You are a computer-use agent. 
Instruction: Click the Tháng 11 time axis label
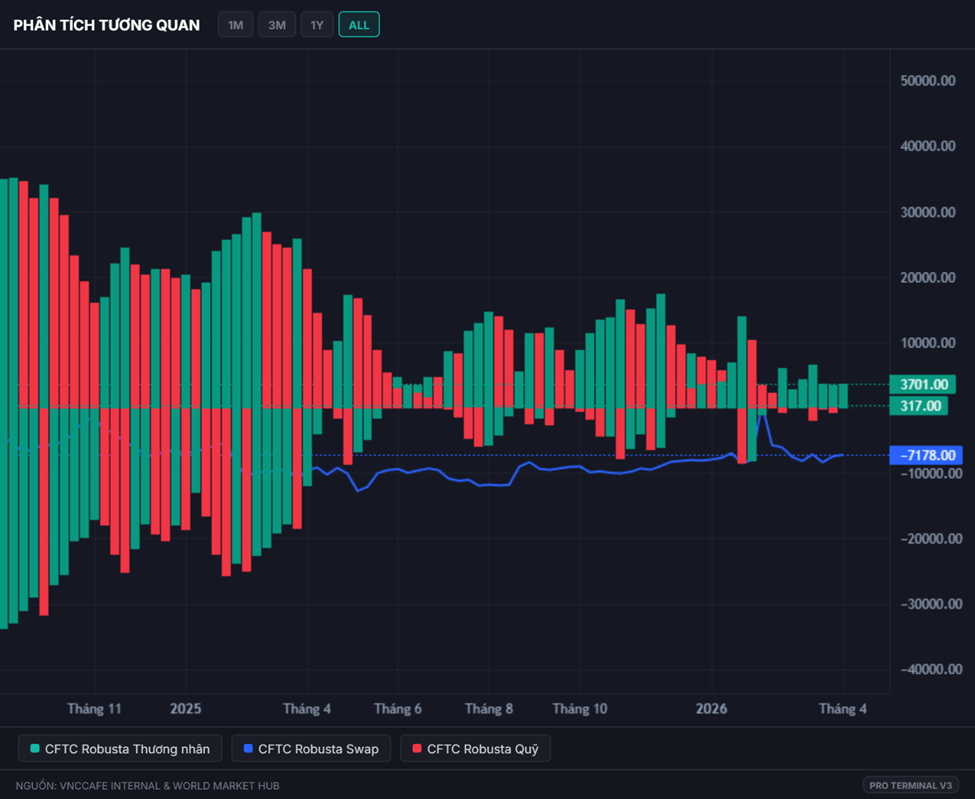[x=94, y=709]
